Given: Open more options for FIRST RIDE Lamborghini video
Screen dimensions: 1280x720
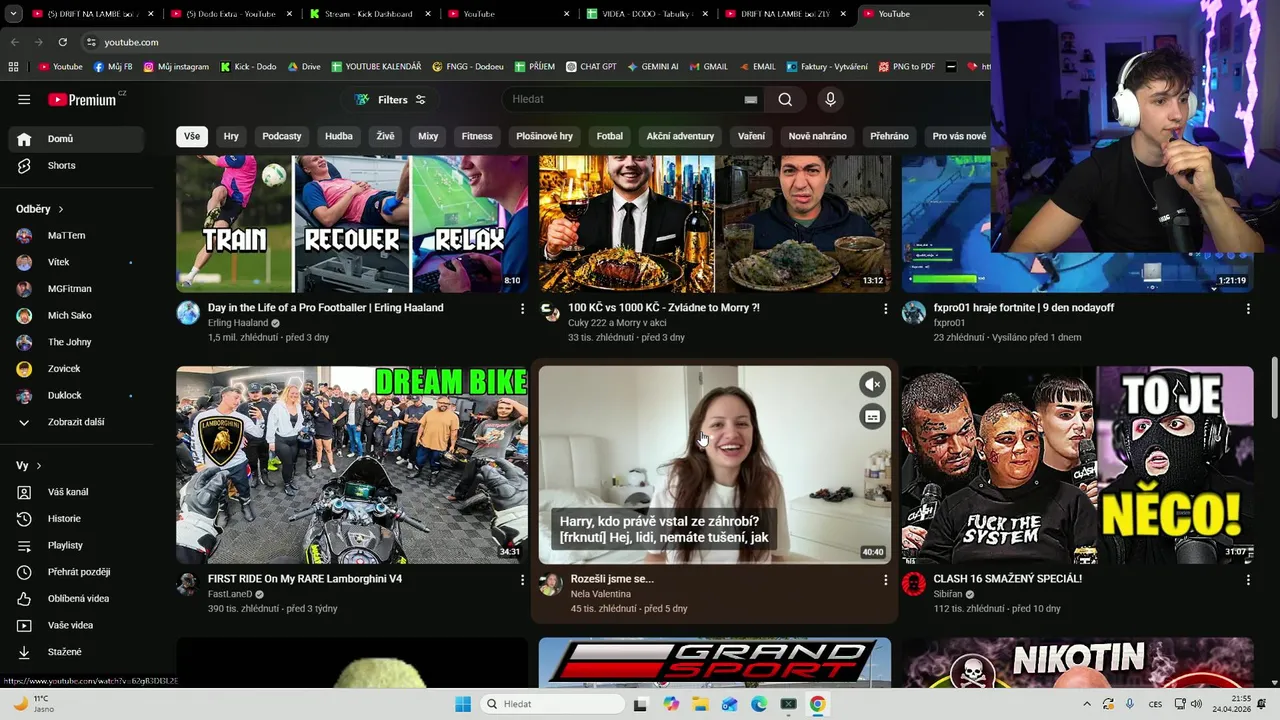Looking at the screenshot, I should click(522, 580).
